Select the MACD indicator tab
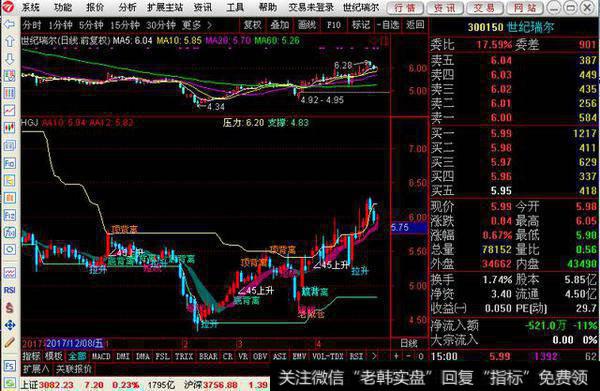This screenshot has width=600, height=391. pyautogui.click(x=101, y=356)
